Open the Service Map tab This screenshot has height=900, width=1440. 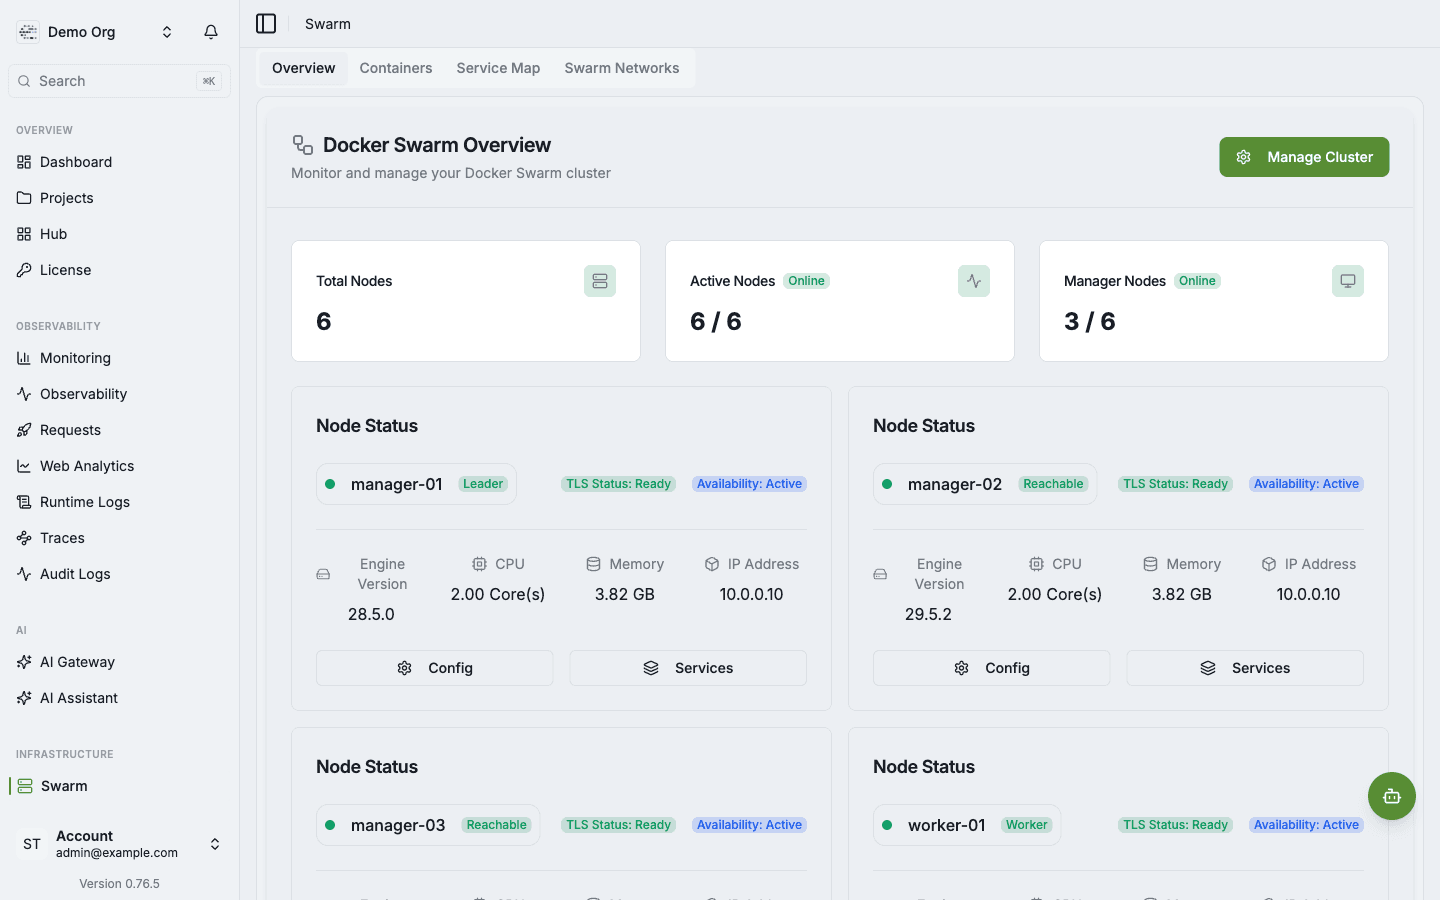point(498,68)
